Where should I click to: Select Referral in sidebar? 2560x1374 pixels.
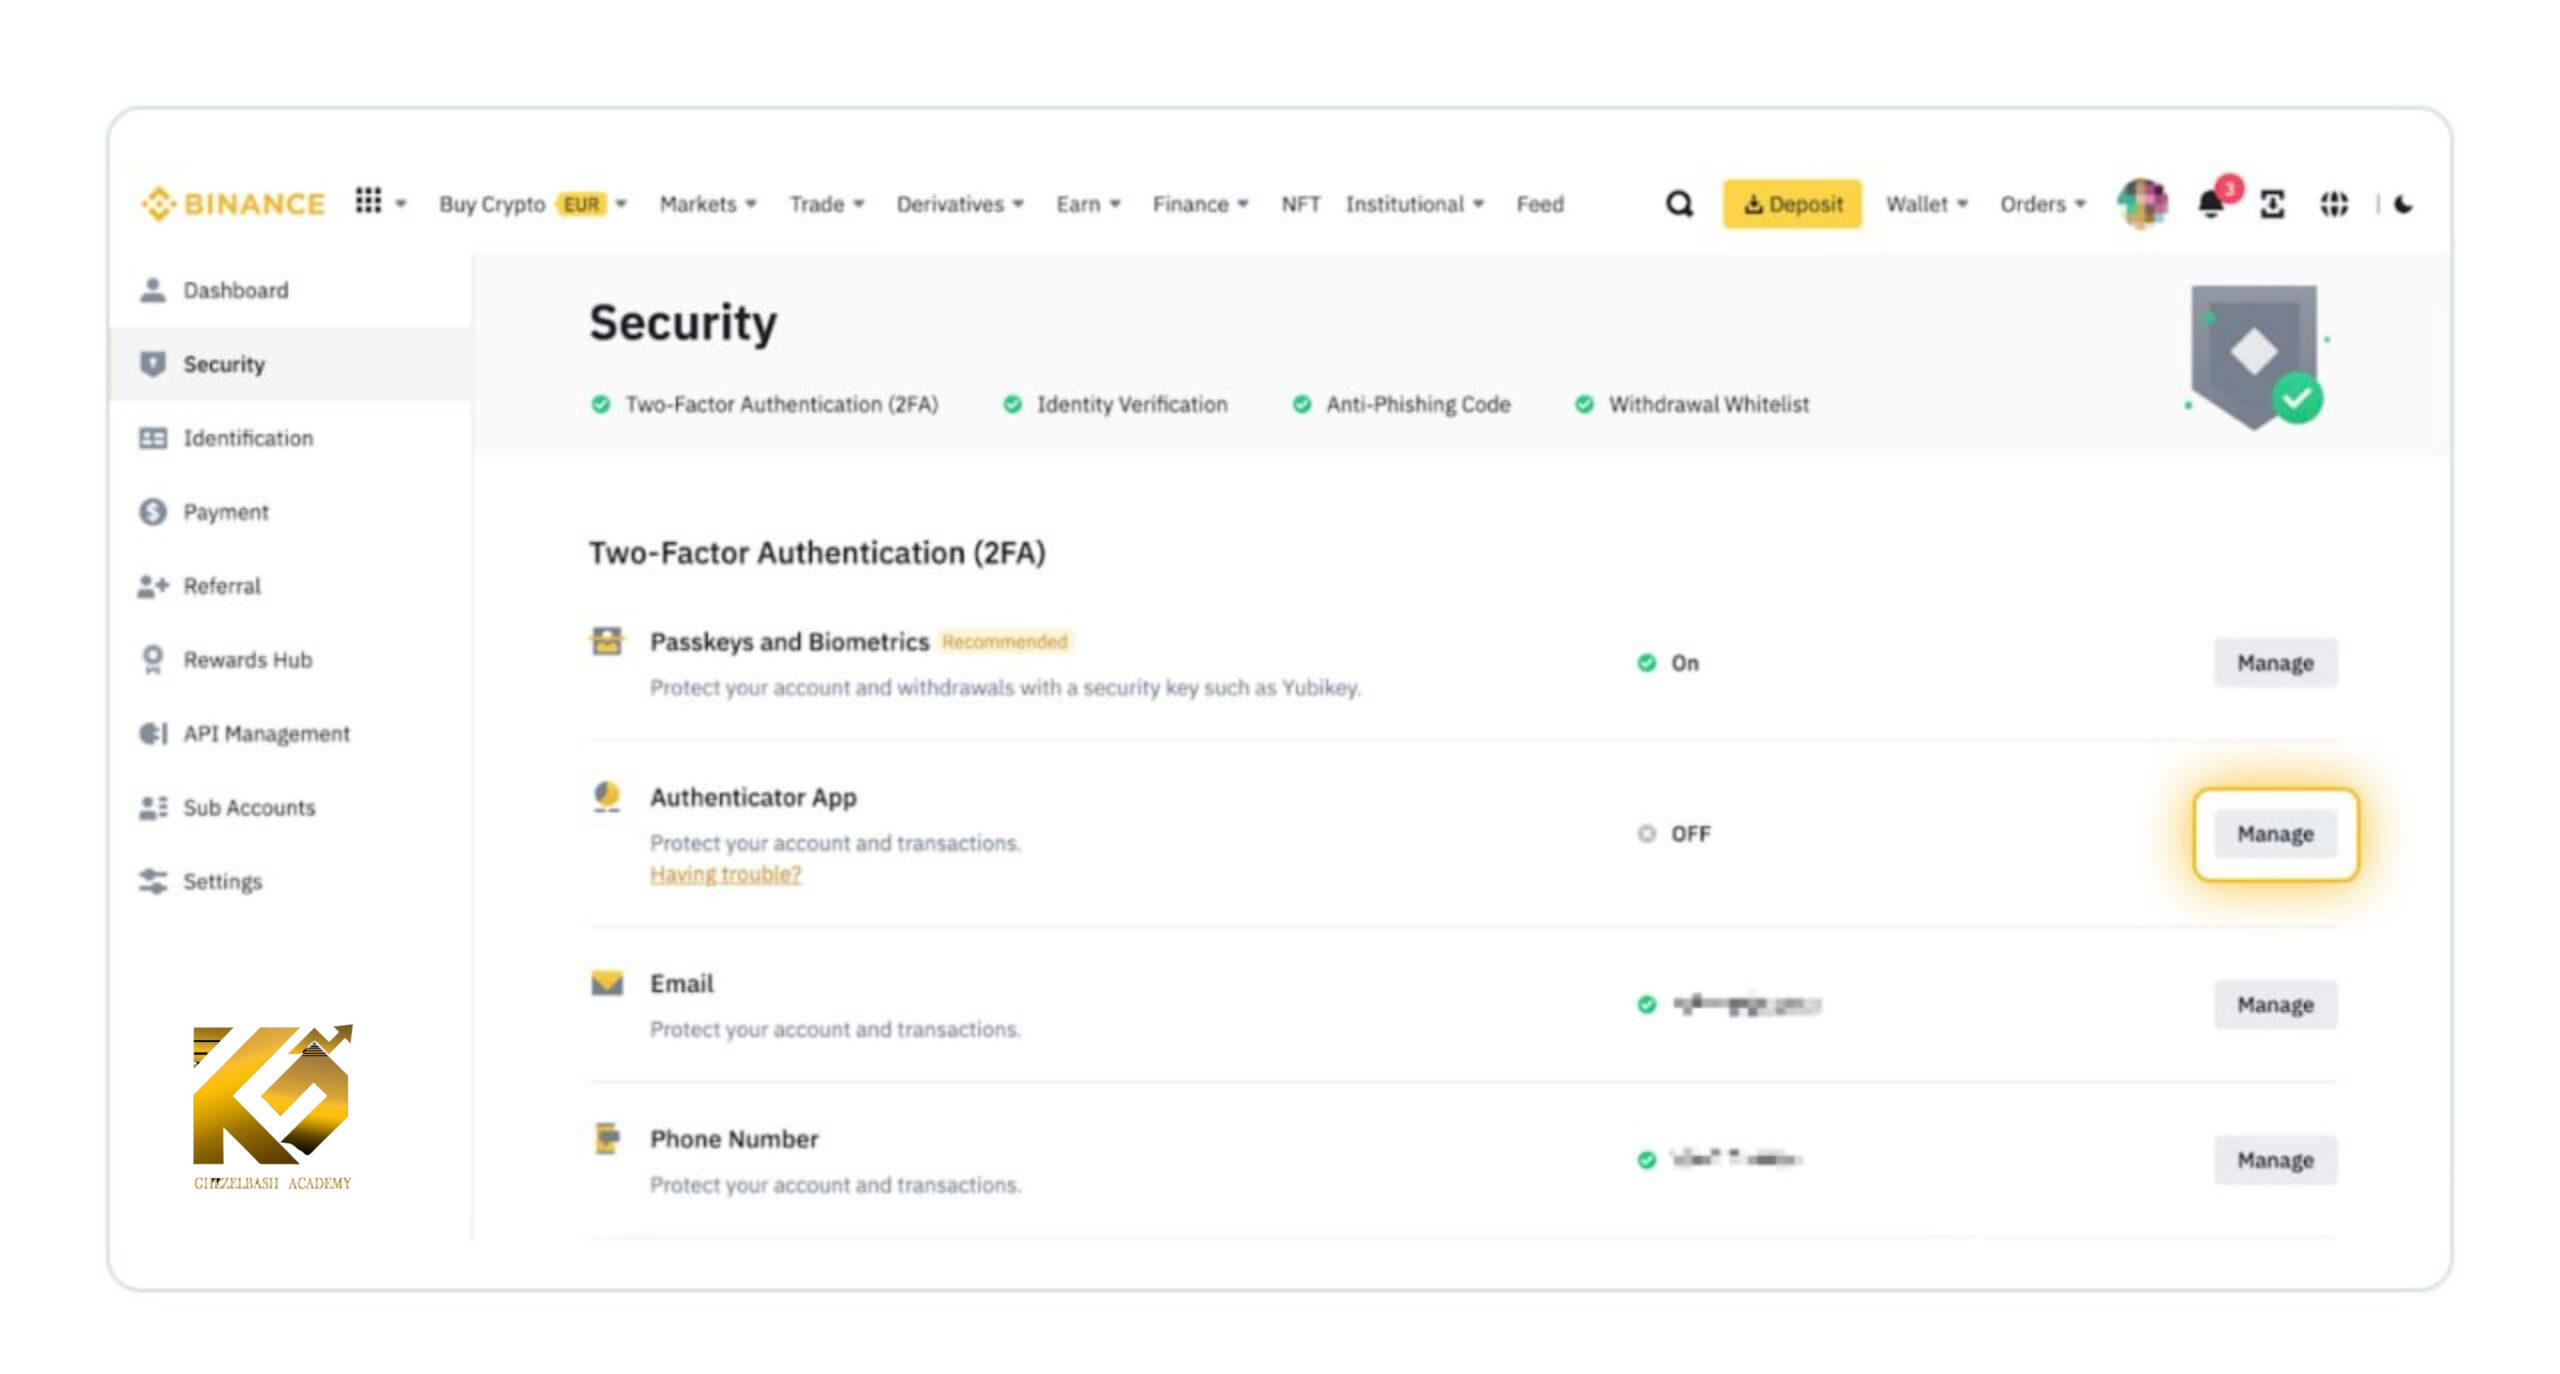pyautogui.click(x=290, y=586)
